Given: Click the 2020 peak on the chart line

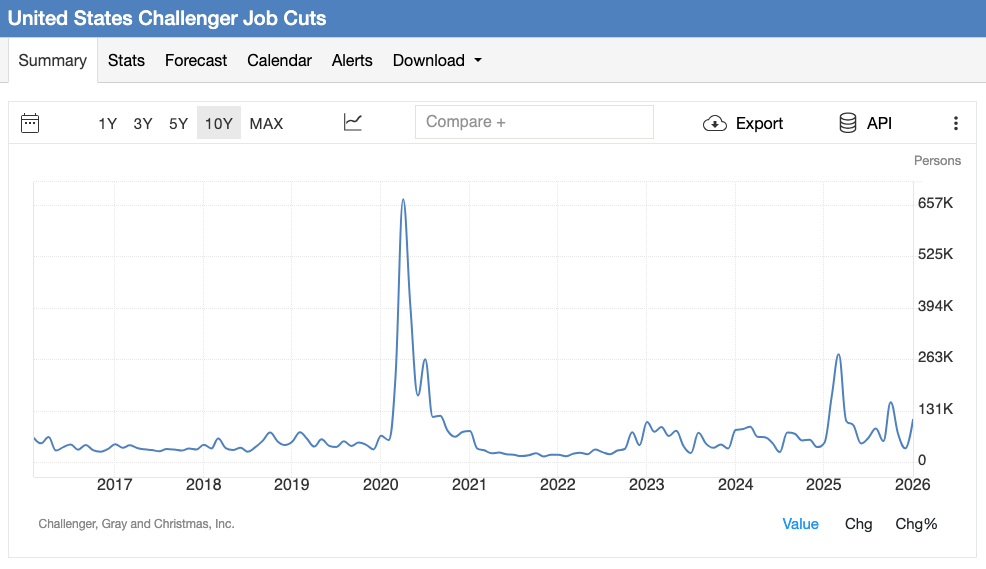Looking at the screenshot, I should (x=403, y=201).
